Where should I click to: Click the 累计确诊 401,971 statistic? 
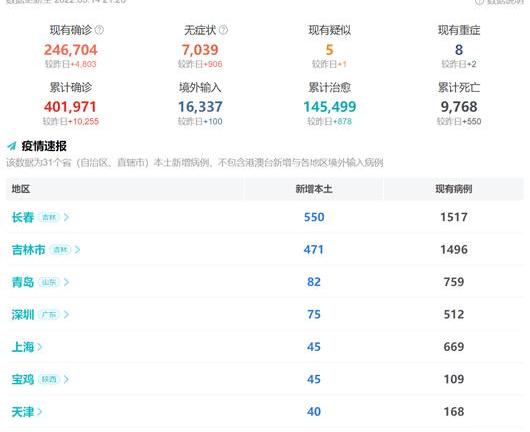click(71, 103)
